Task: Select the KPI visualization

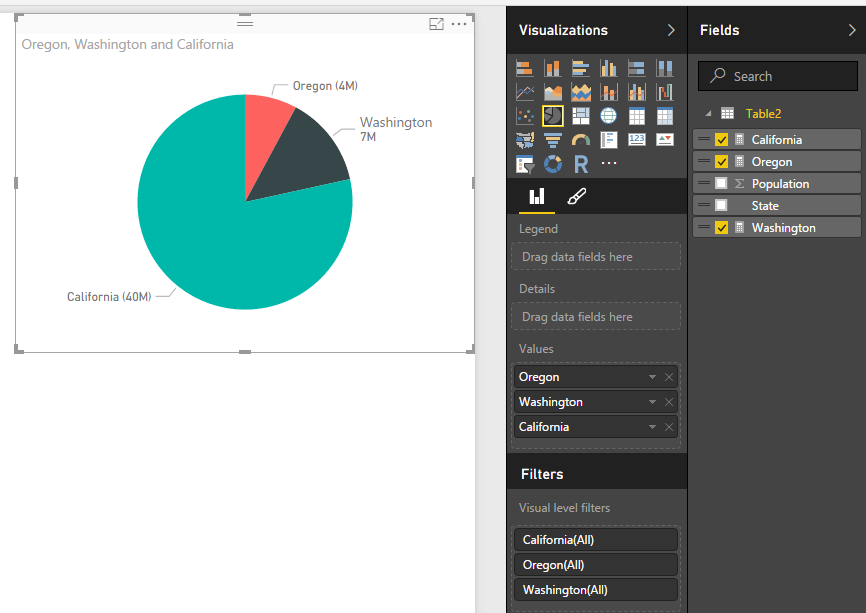Action: [664, 139]
